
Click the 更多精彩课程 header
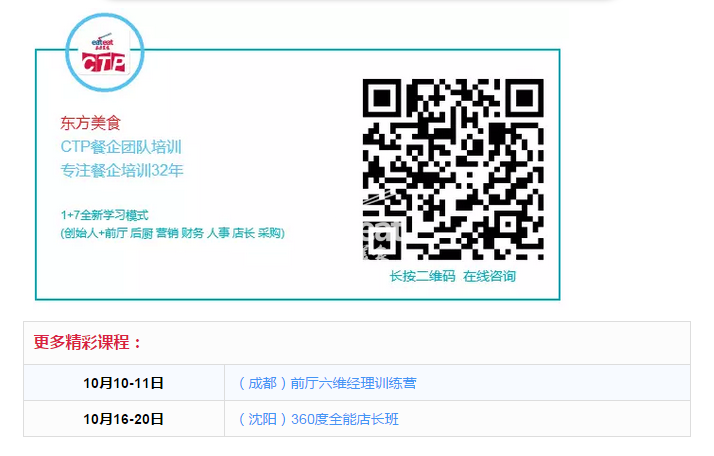pos(87,343)
